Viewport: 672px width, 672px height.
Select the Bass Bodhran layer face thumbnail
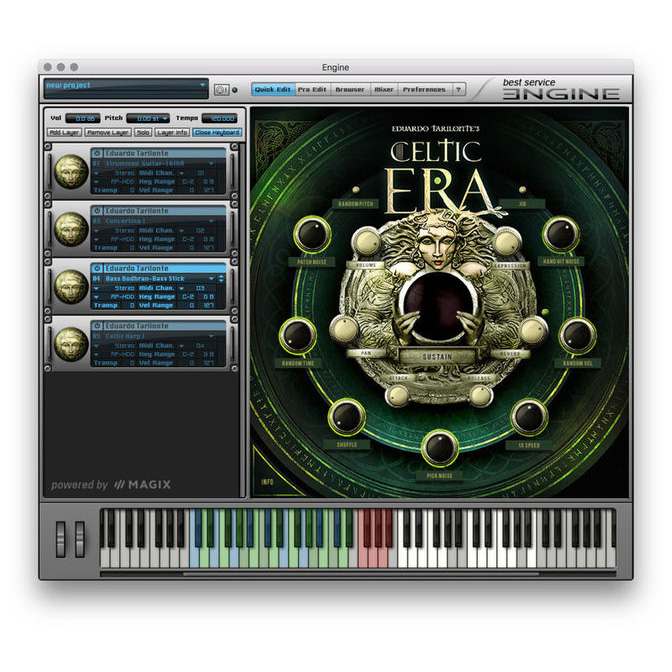[x=71, y=286]
